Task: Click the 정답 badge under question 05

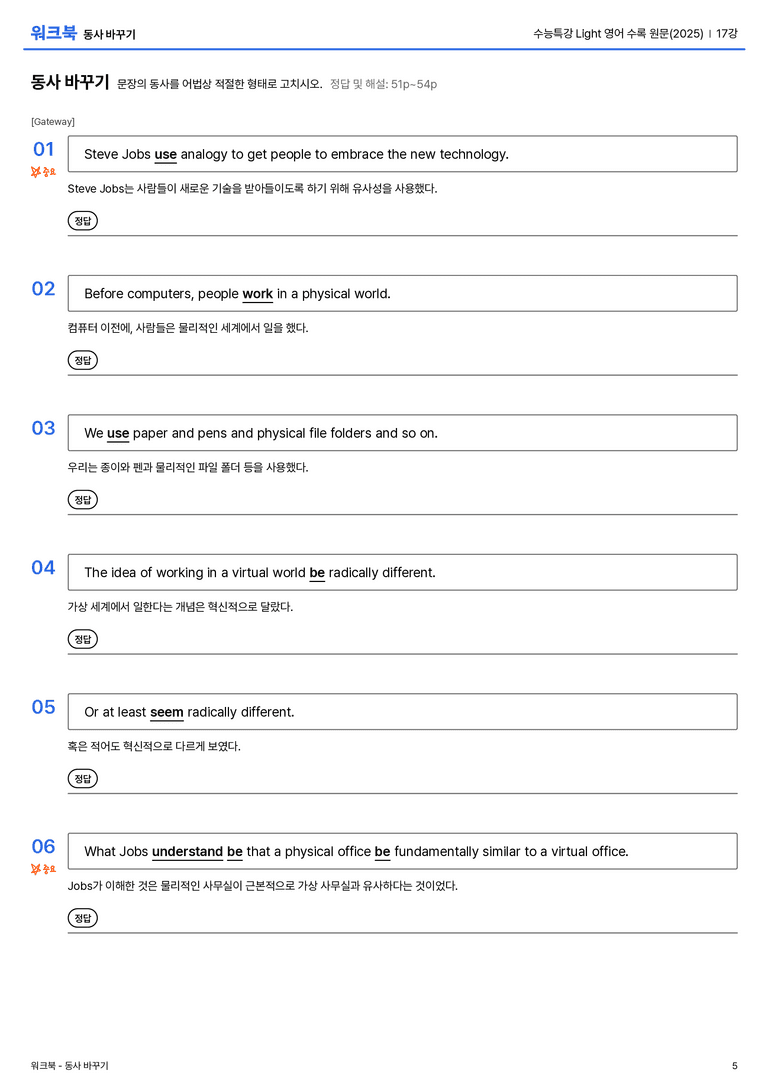Action: [x=82, y=779]
